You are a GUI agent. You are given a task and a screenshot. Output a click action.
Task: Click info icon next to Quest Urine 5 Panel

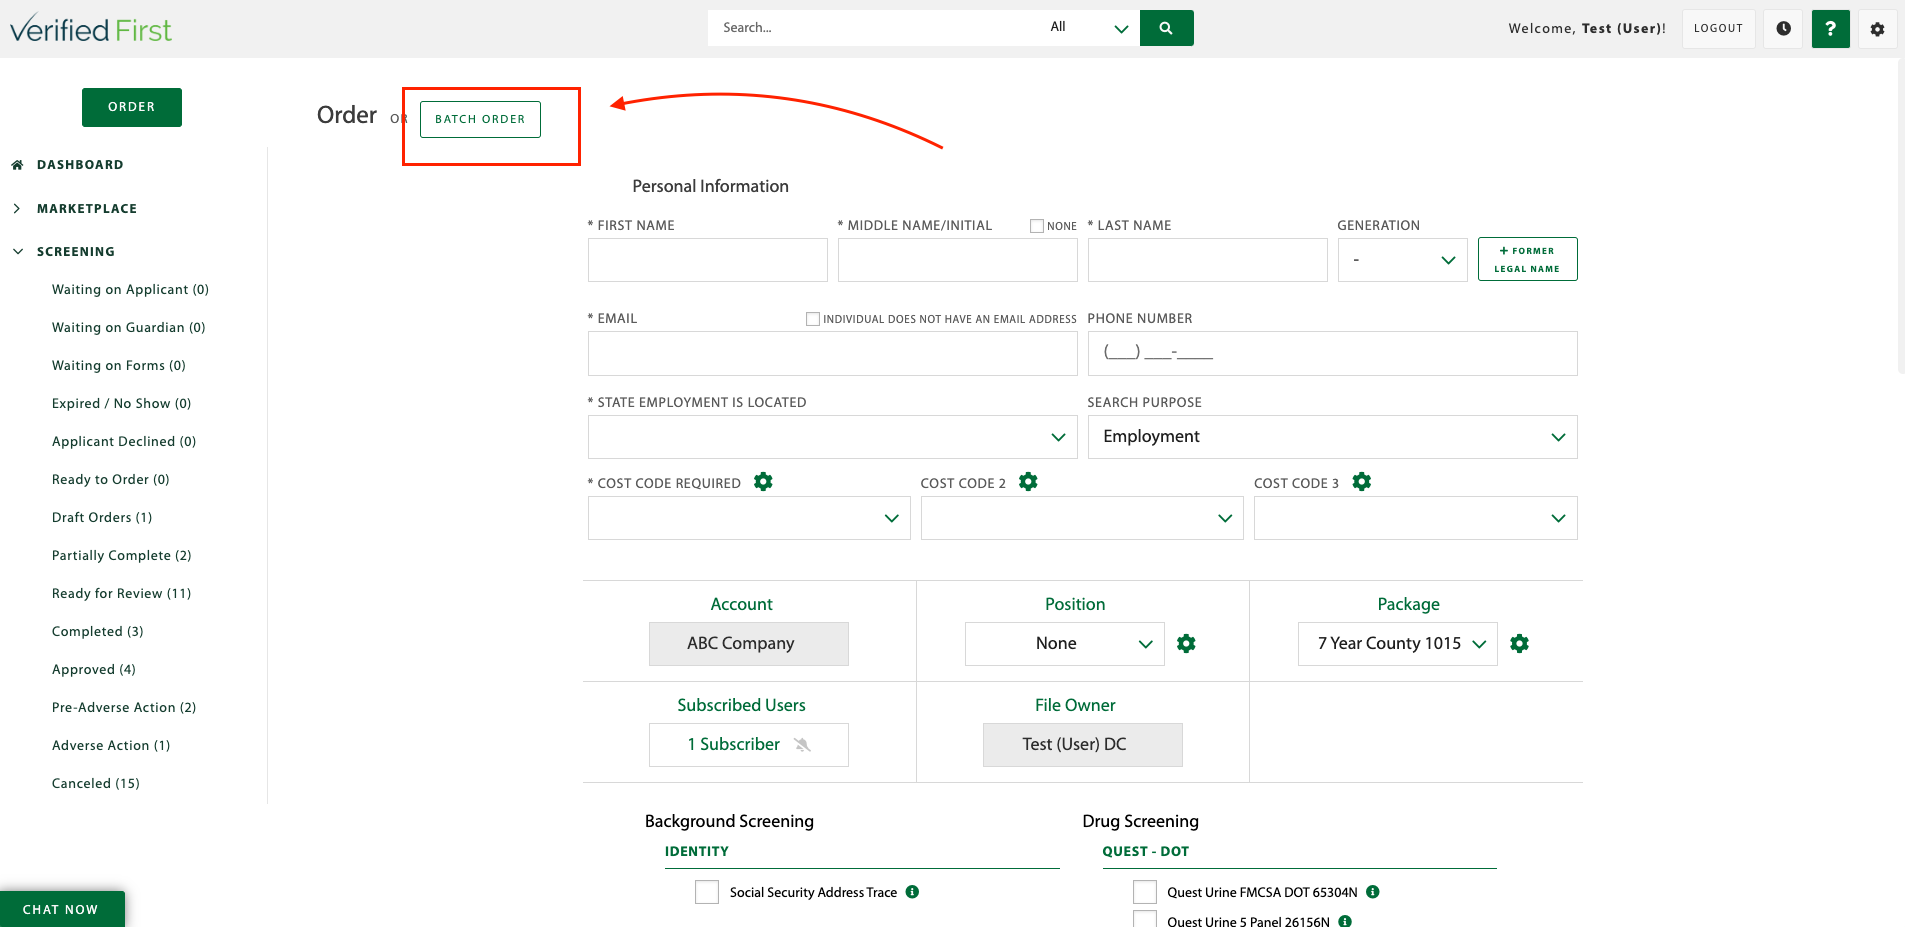[x=1345, y=921]
